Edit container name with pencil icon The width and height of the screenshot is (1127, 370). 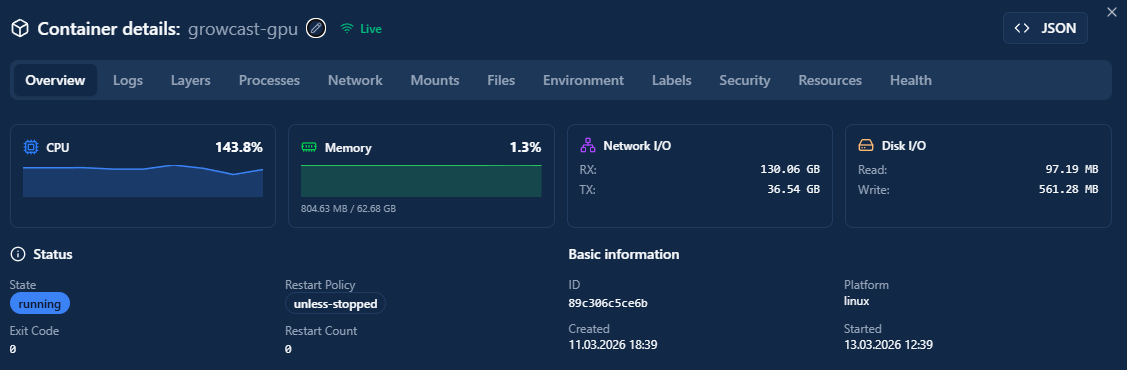316,29
